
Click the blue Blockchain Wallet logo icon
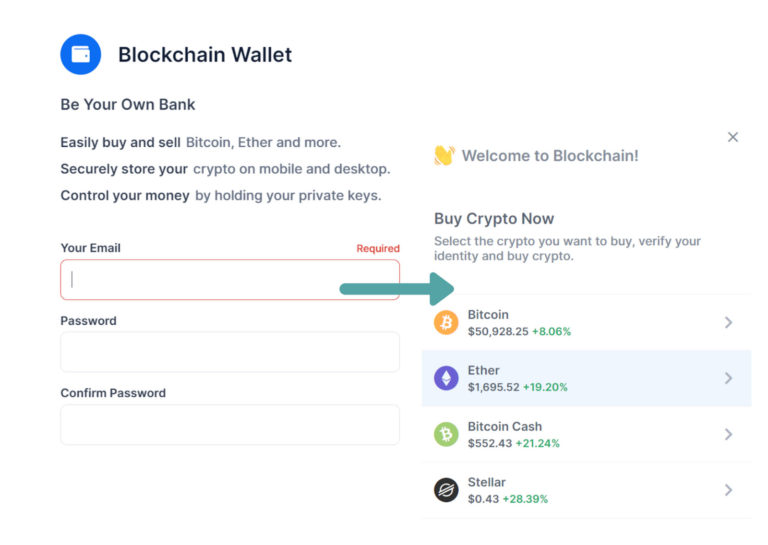coord(80,54)
